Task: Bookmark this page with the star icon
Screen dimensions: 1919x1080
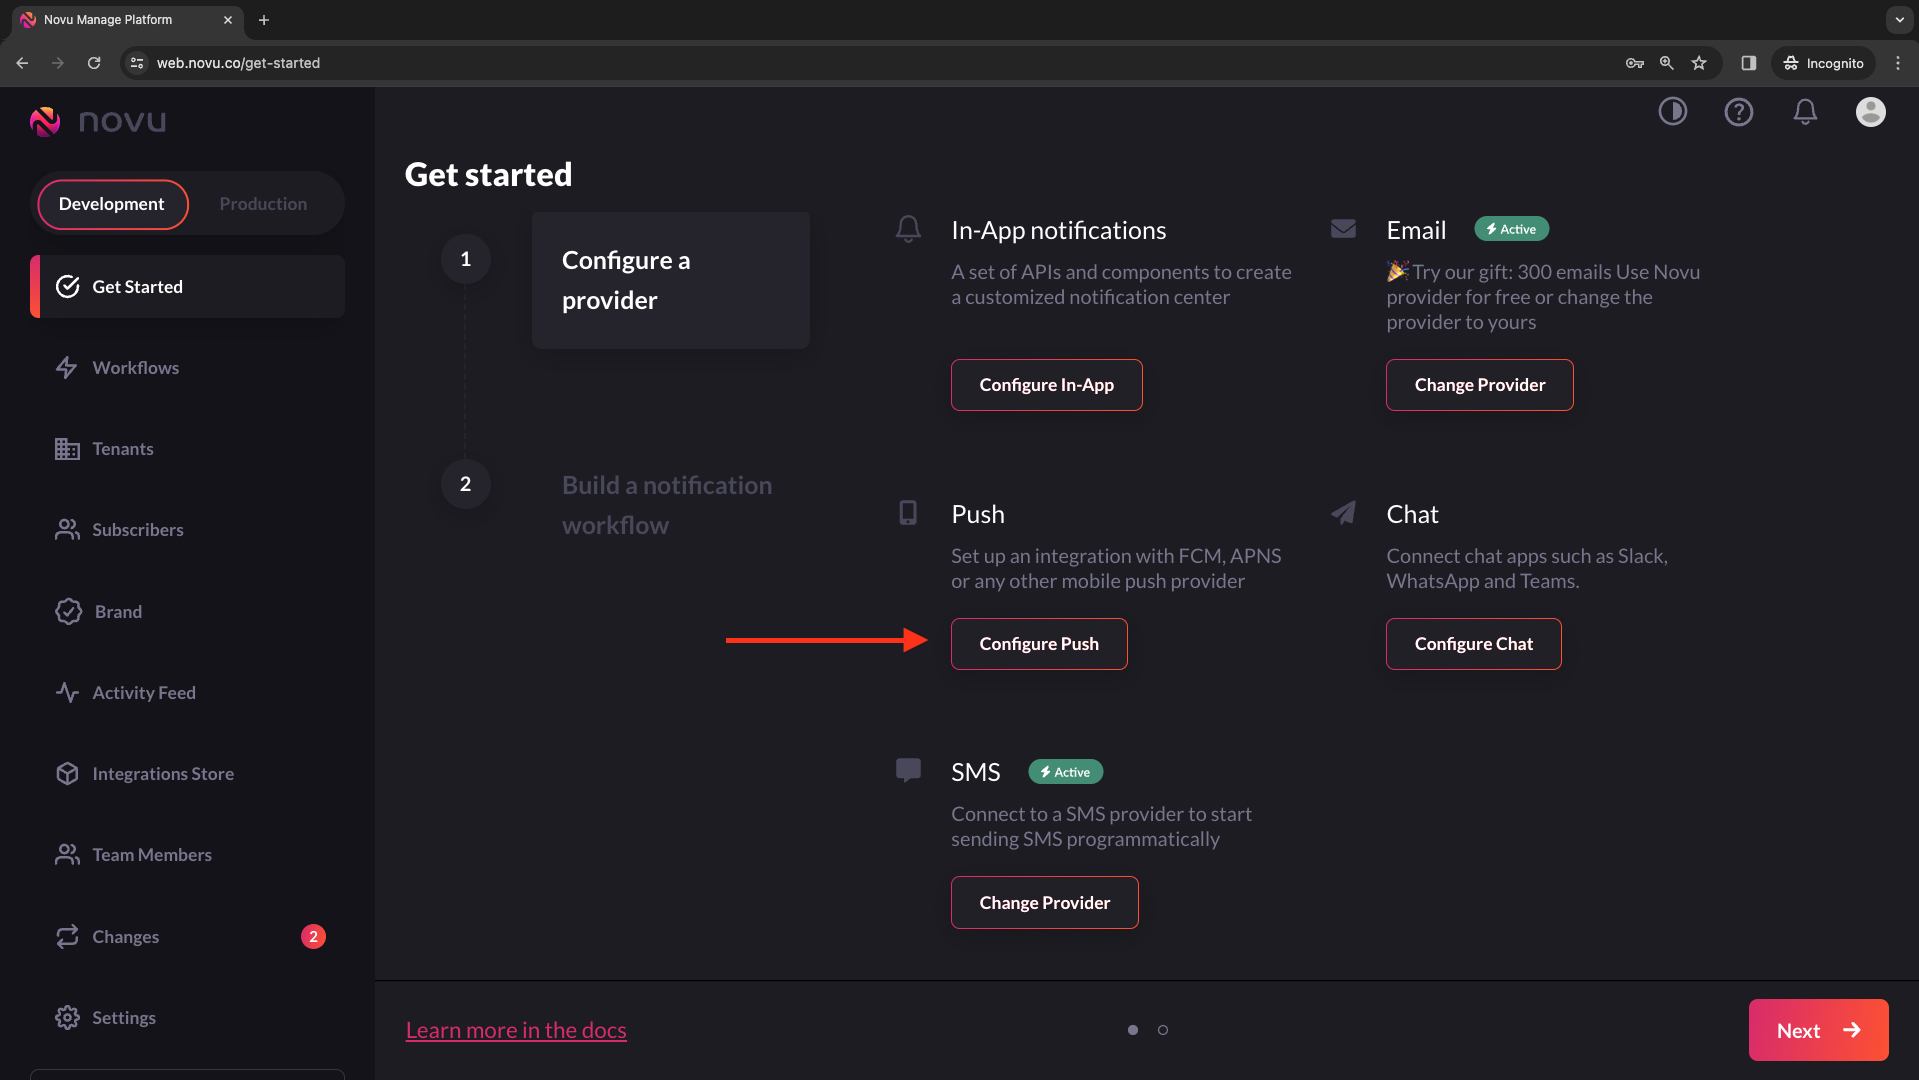Action: 1698,63
